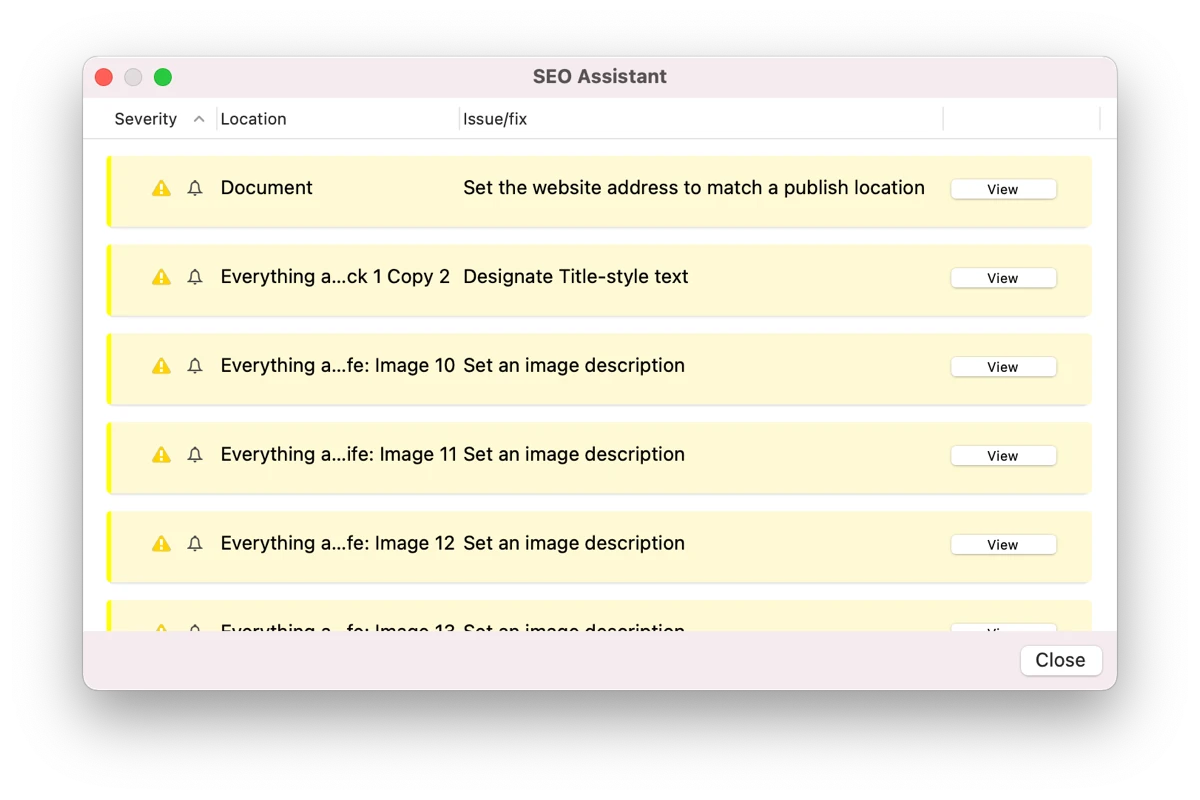
Task: Close the SEO Assistant with Close button
Action: 1060,660
